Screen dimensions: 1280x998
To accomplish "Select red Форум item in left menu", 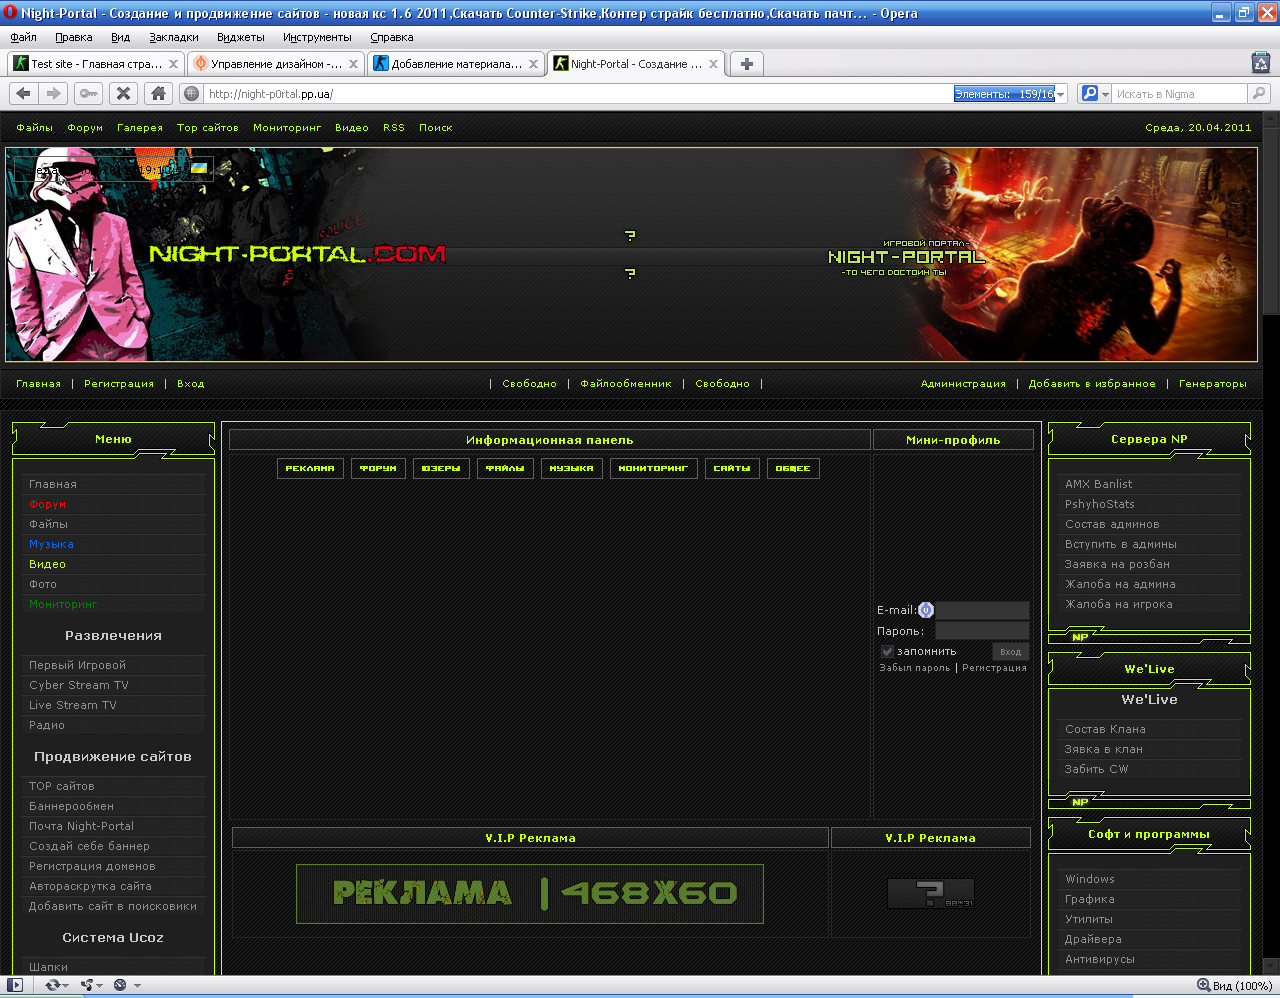I will [48, 504].
